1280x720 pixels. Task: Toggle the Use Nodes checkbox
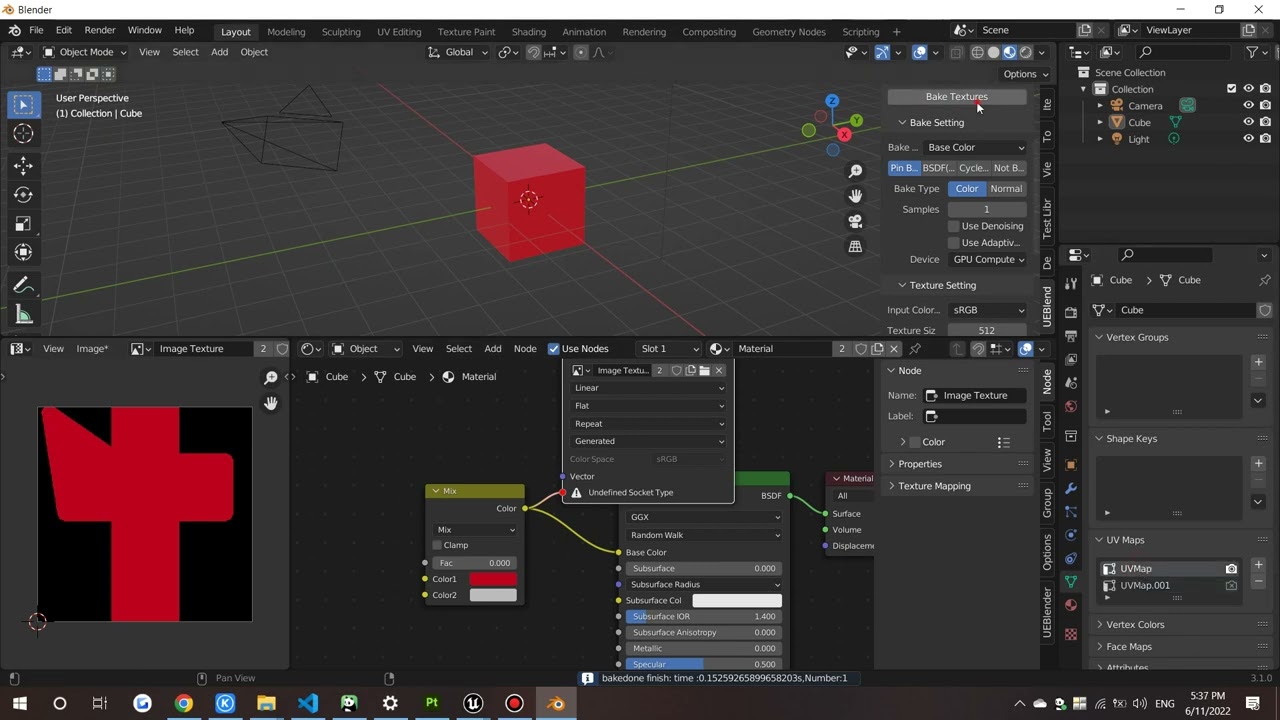(554, 349)
